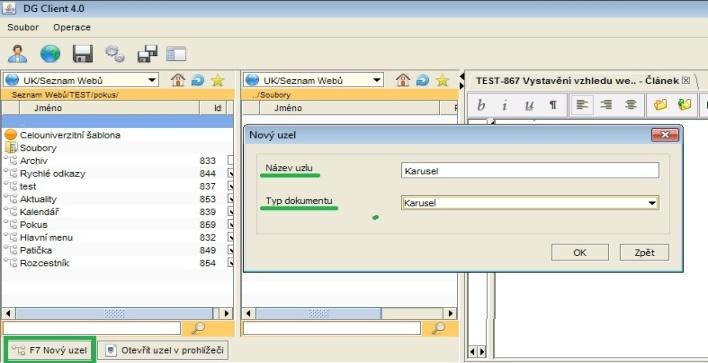Toggle the checkbox in Hlavní menu row

click(230, 237)
